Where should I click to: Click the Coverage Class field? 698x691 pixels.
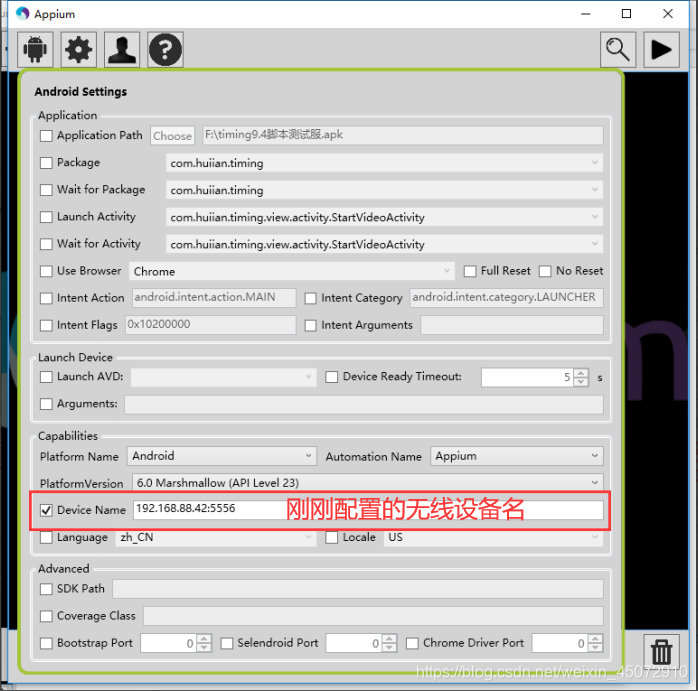[x=373, y=616]
